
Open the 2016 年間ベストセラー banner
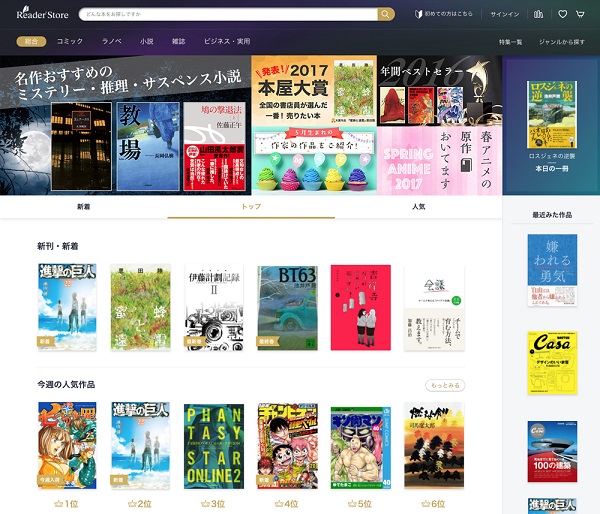click(x=439, y=91)
